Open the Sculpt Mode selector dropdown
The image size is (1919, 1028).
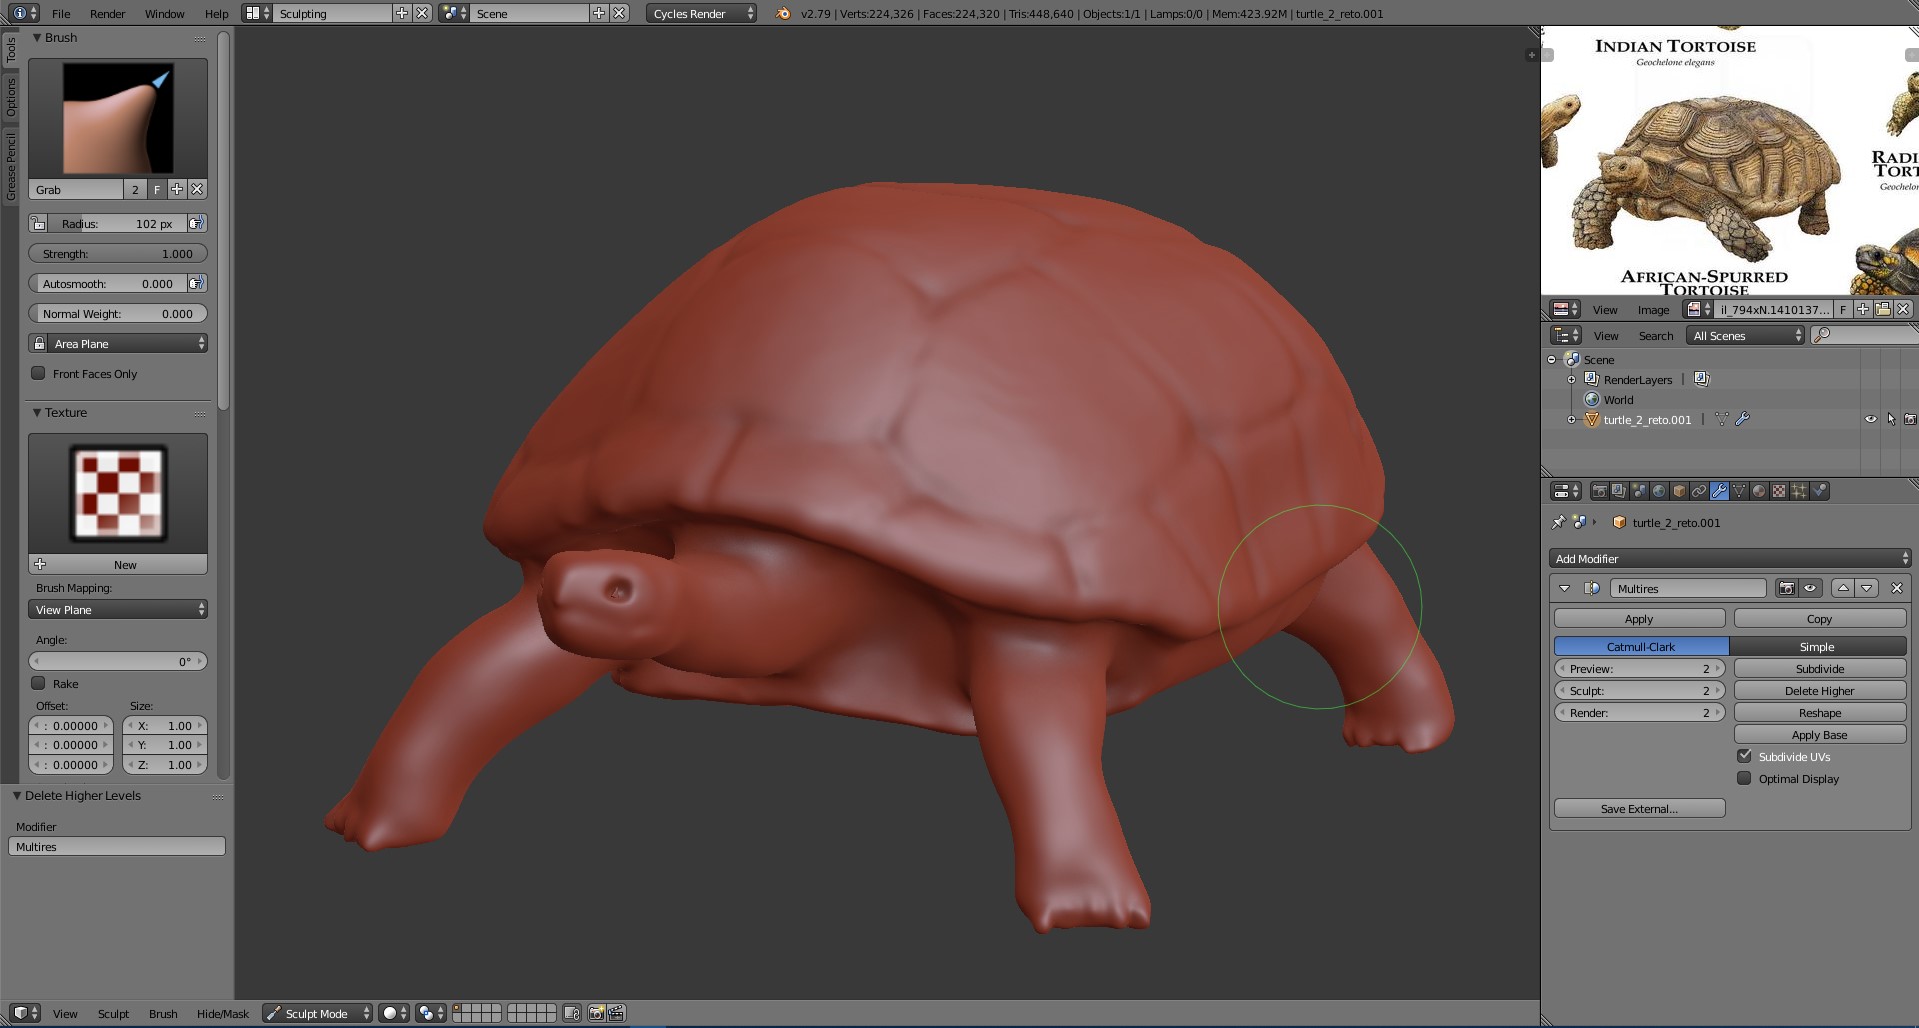coord(317,1013)
